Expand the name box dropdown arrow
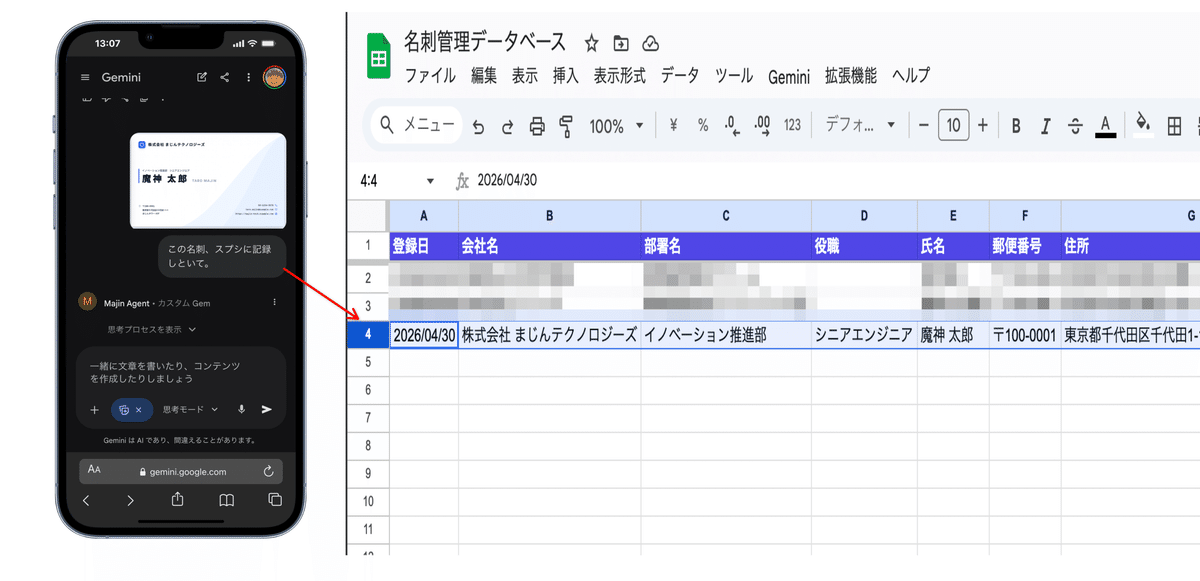1200x581 pixels. (430, 181)
